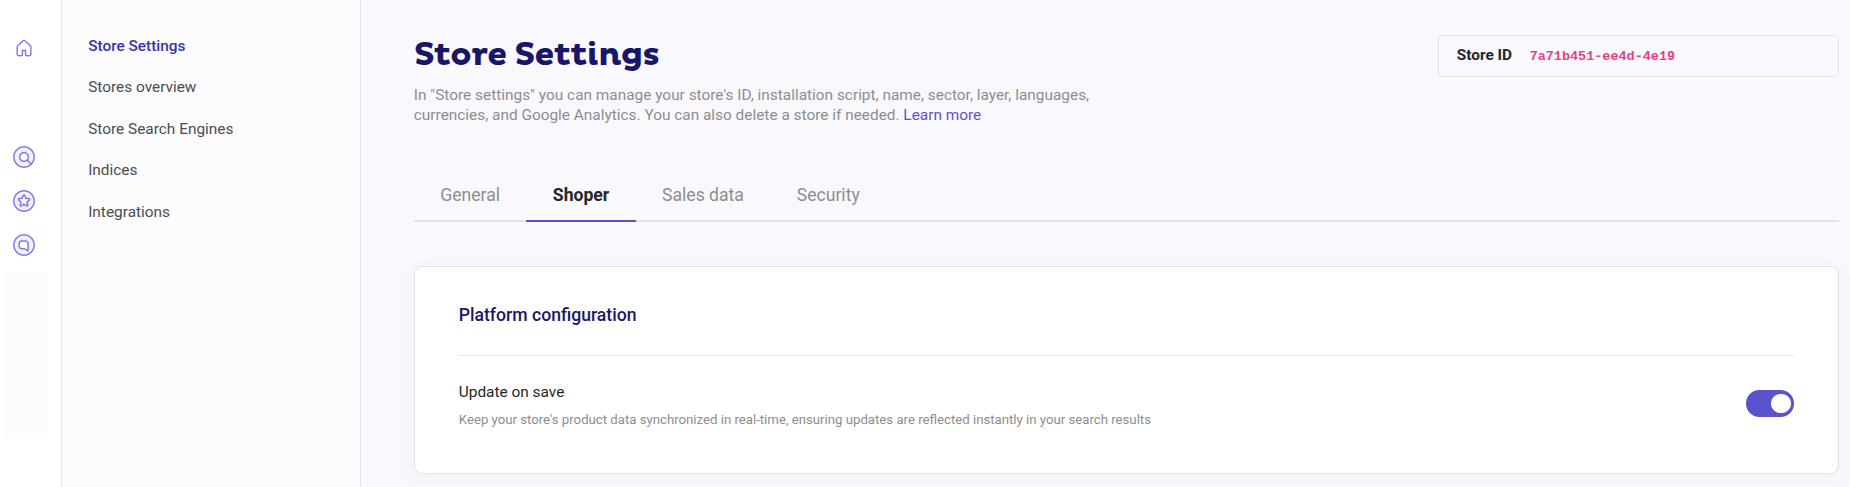Open the search (magnifier) icon in the left rail

24,157
